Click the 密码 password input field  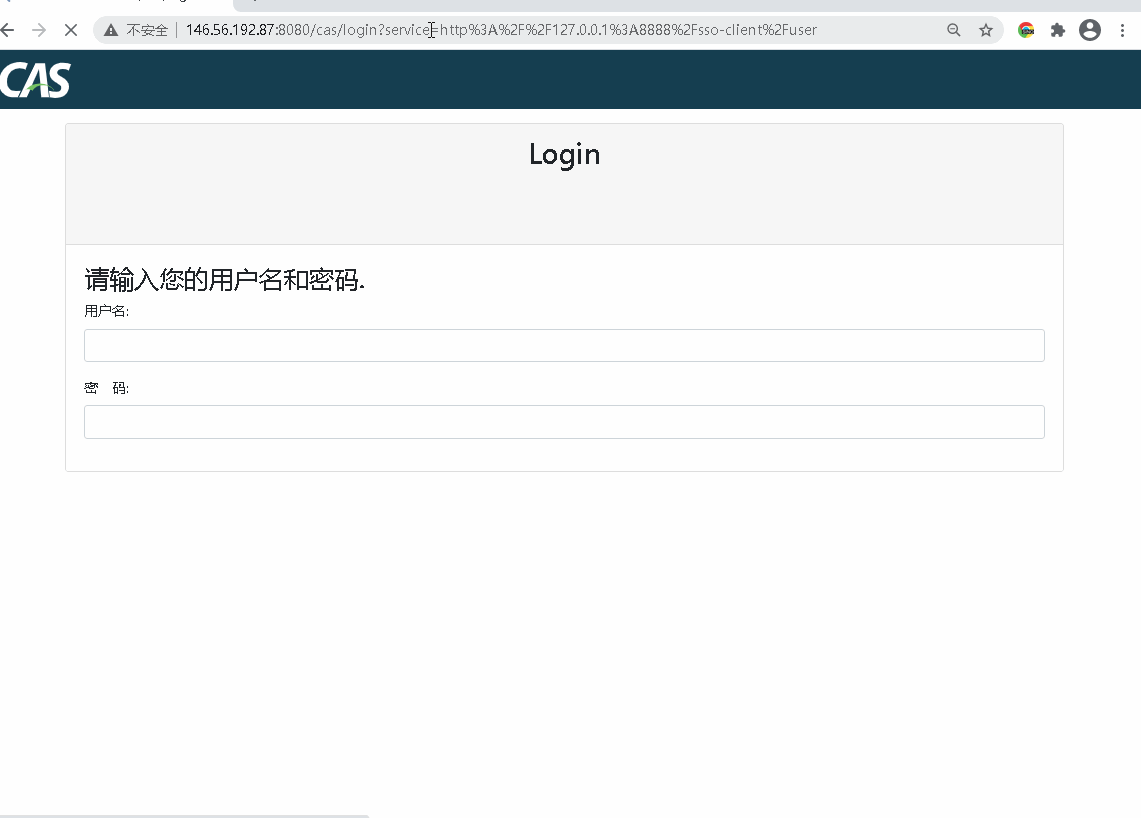tap(563, 421)
